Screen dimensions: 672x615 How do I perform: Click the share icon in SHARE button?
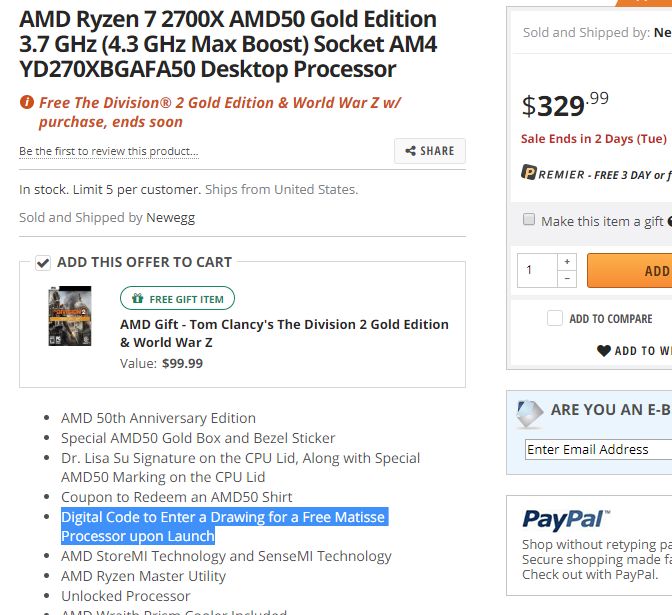[411, 151]
